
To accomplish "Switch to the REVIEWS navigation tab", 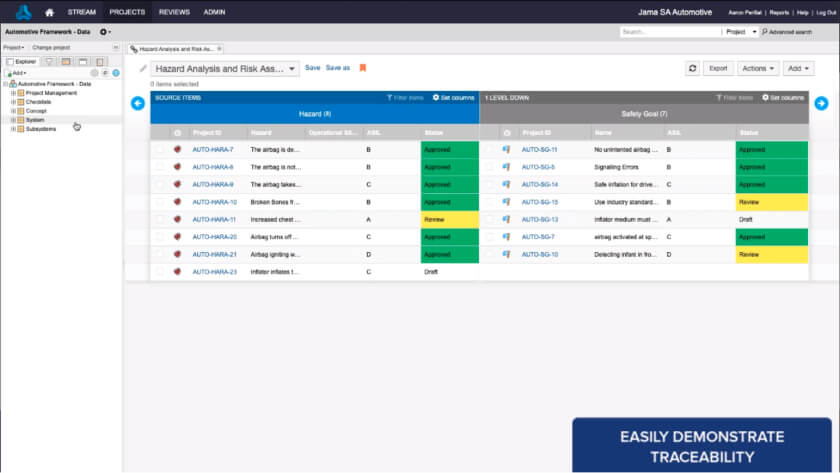I will coord(174,12).
